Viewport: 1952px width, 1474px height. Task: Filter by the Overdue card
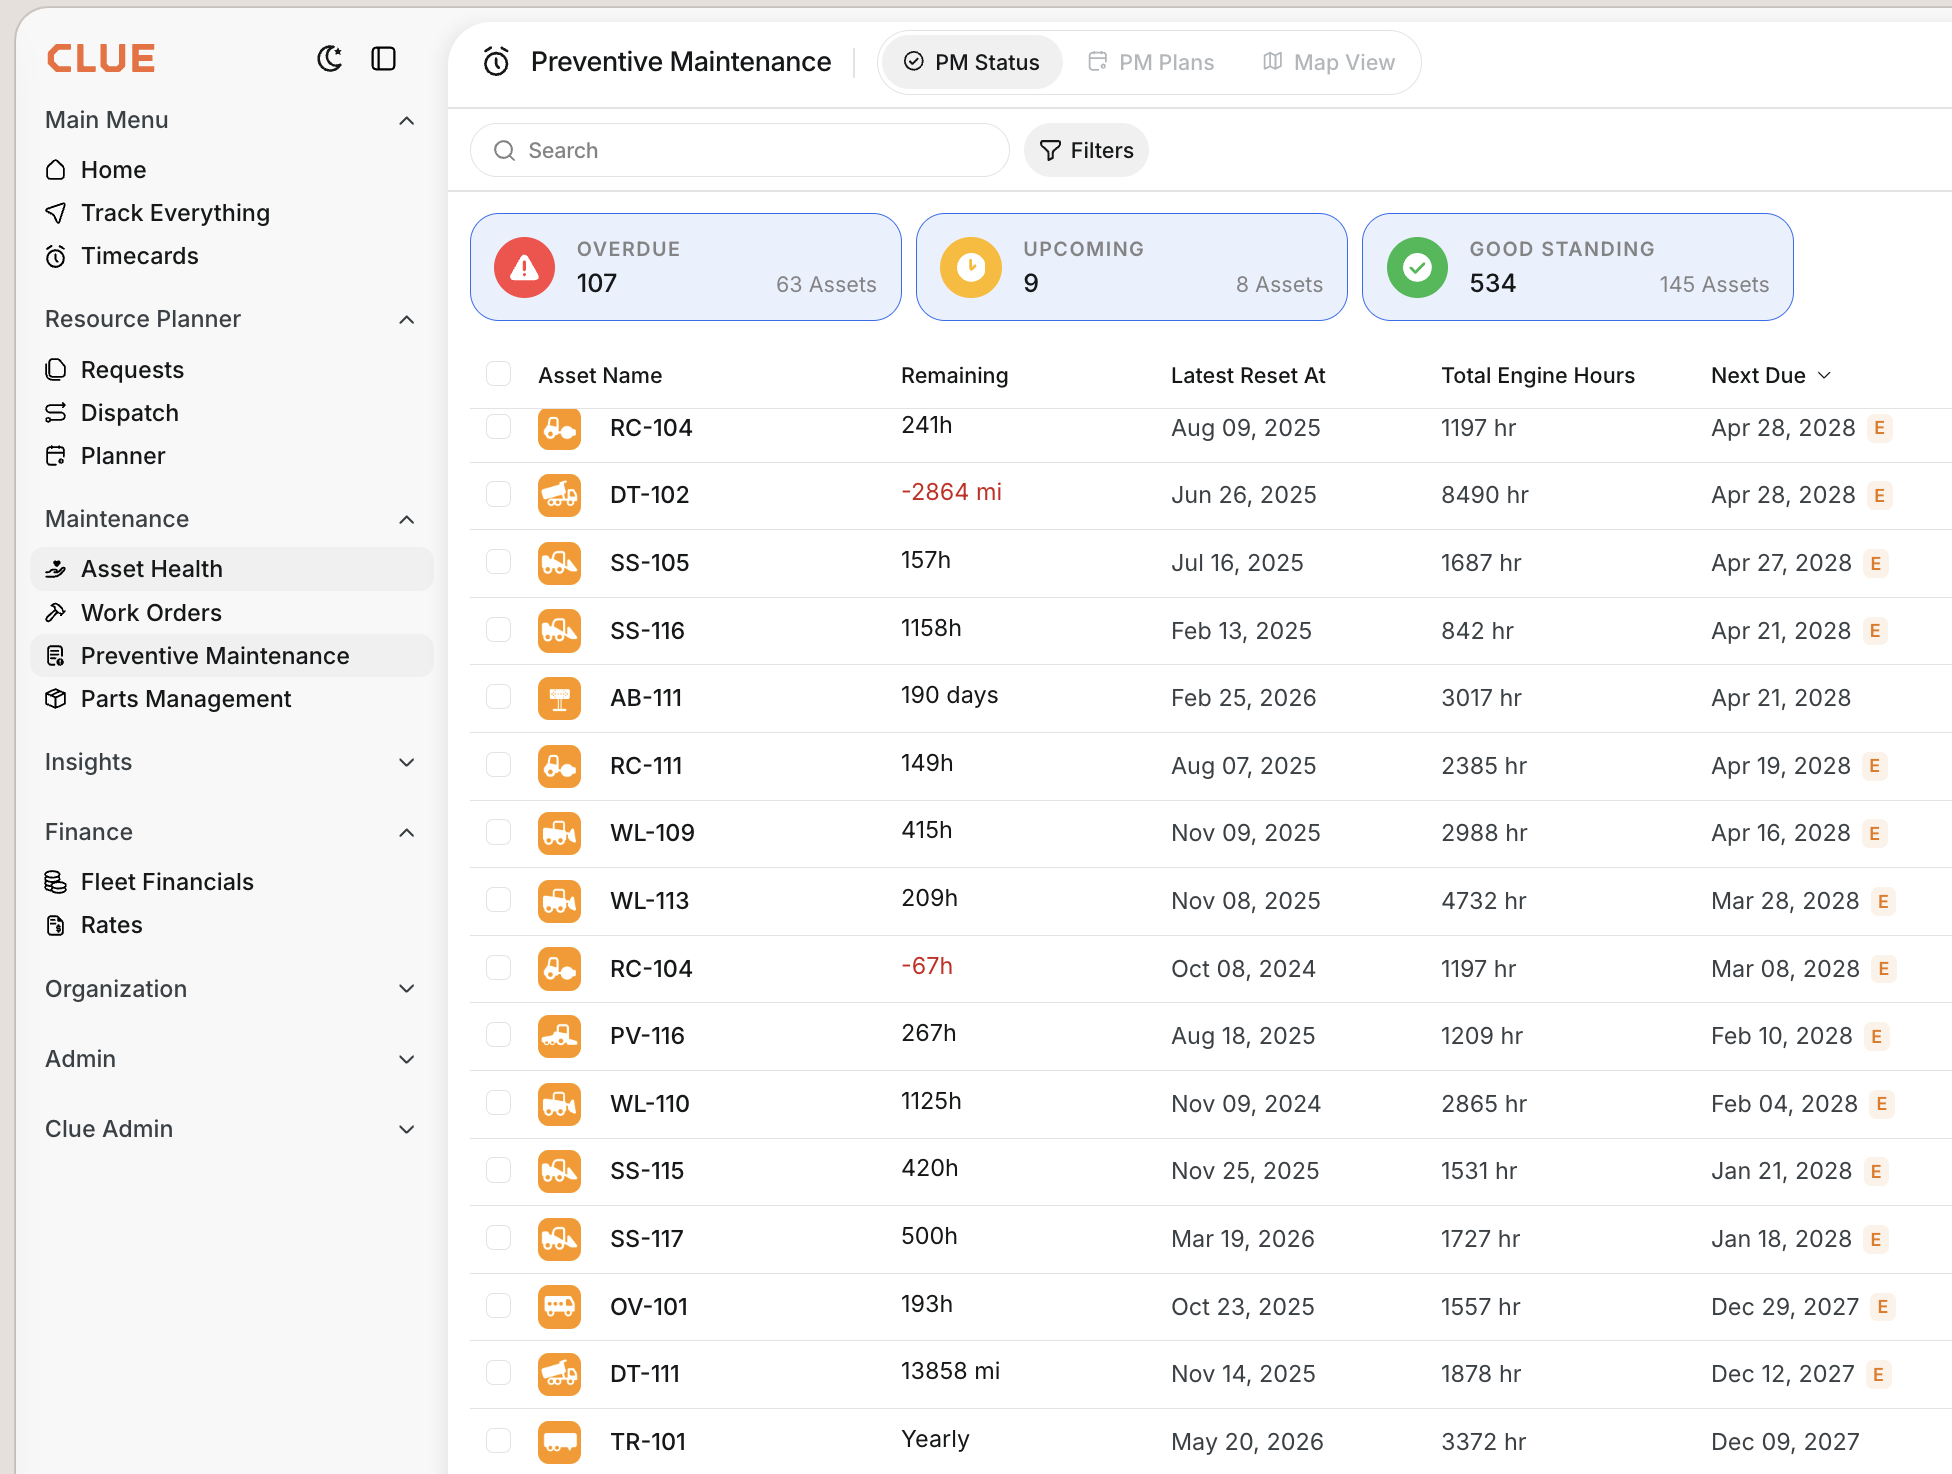(686, 267)
